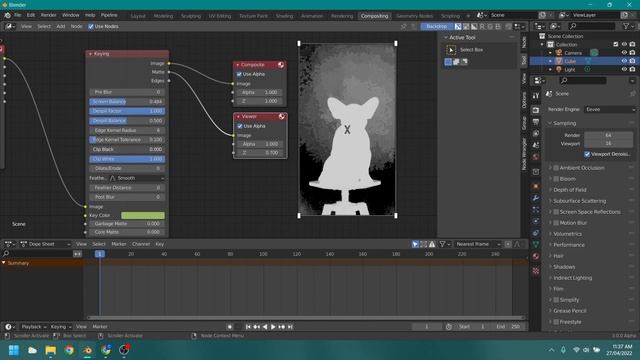Screen dimensions: 640x360
Task: Collapse the Sampling panel
Action: coord(550,123)
